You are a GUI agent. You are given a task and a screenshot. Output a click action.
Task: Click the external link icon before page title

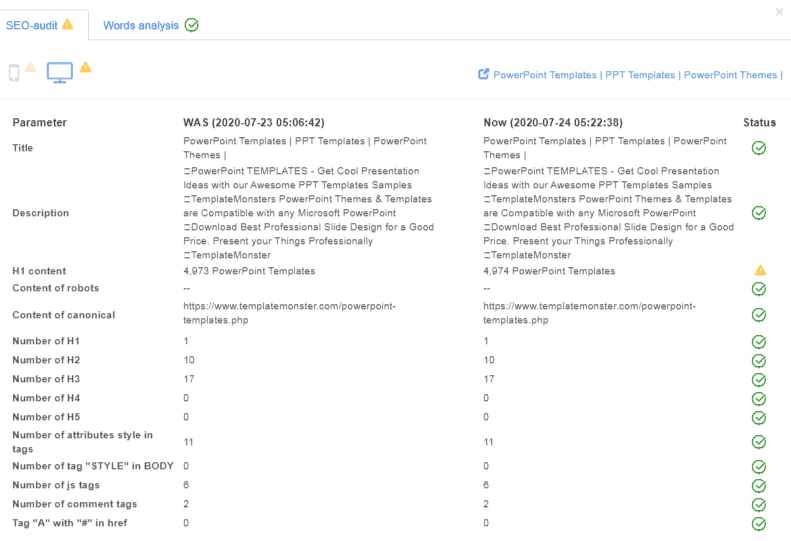pyautogui.click(x=483, y=74)
